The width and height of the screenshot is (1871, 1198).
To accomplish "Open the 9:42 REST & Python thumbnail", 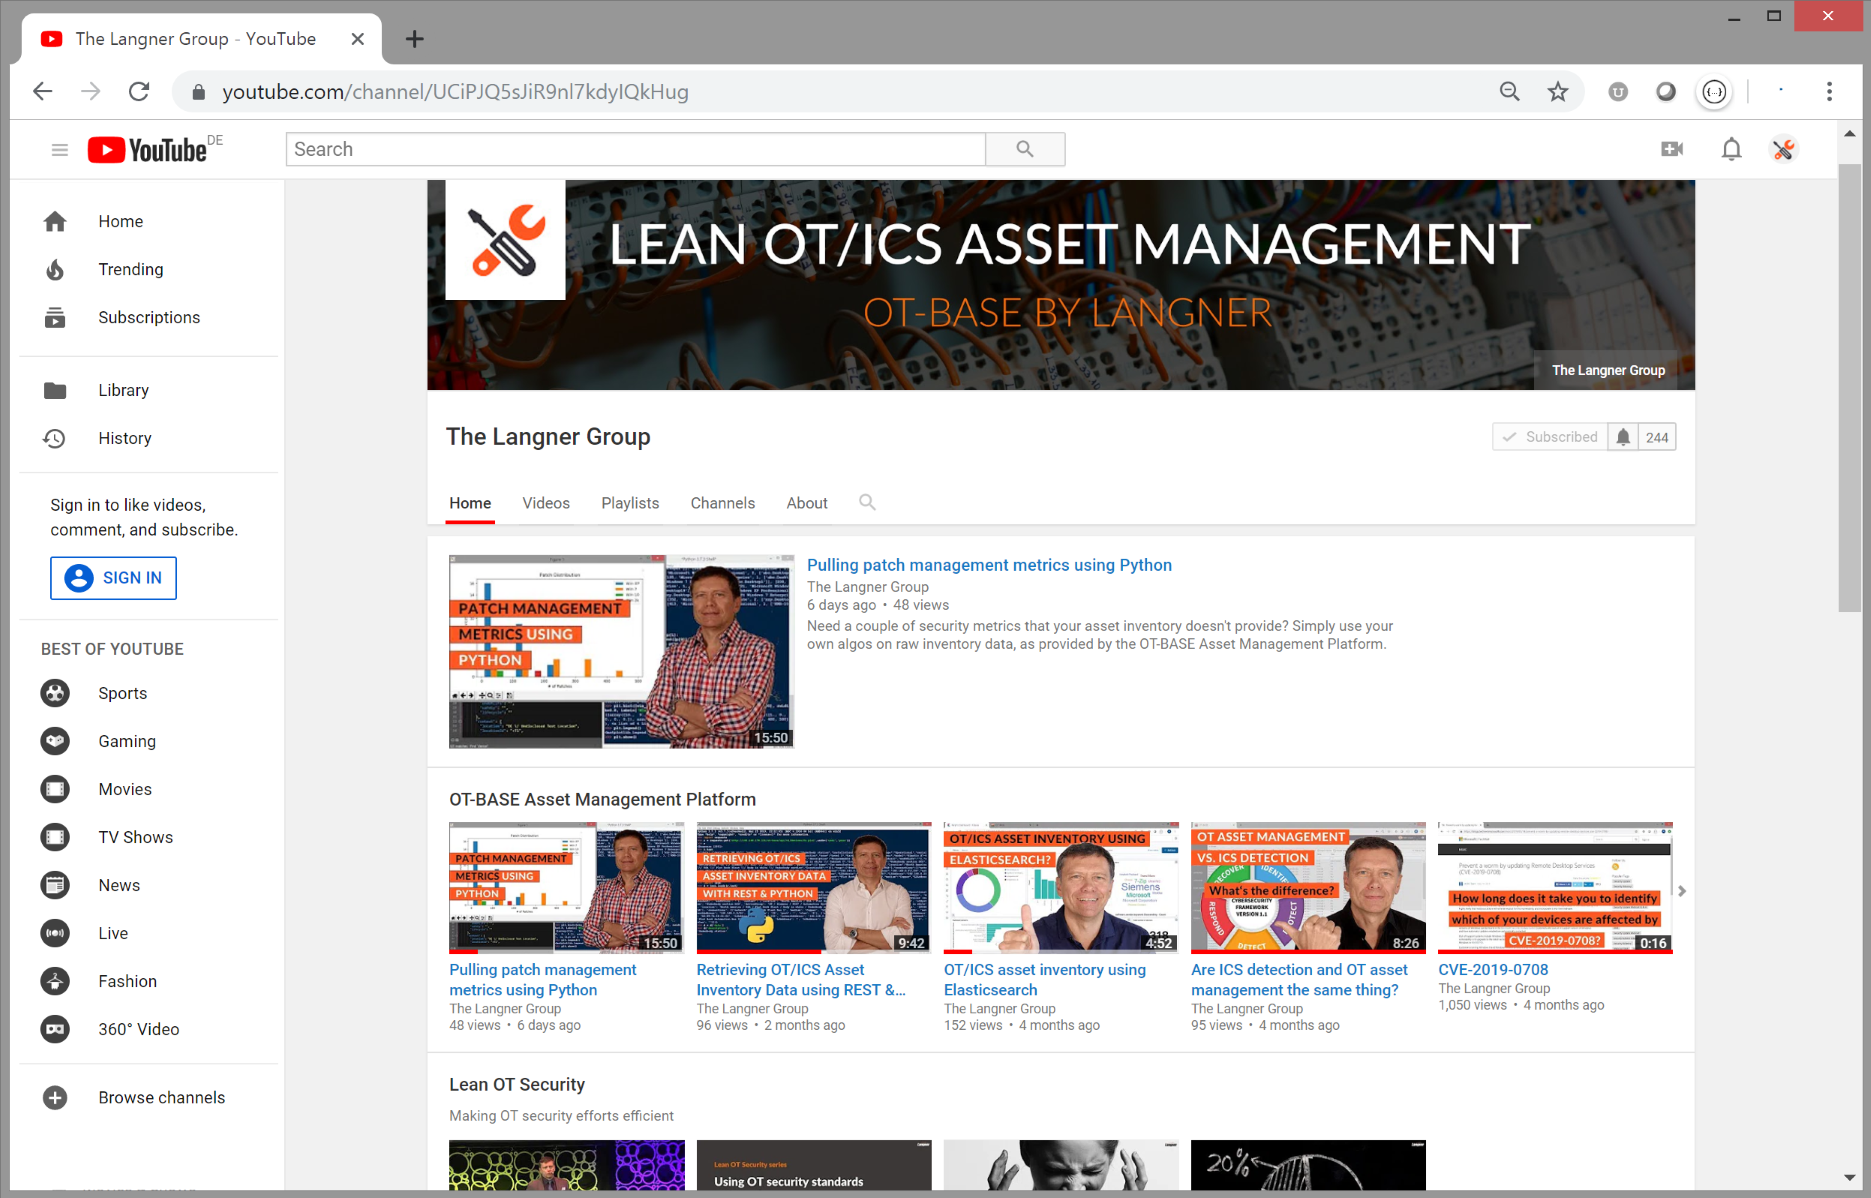I will (813, 887).
